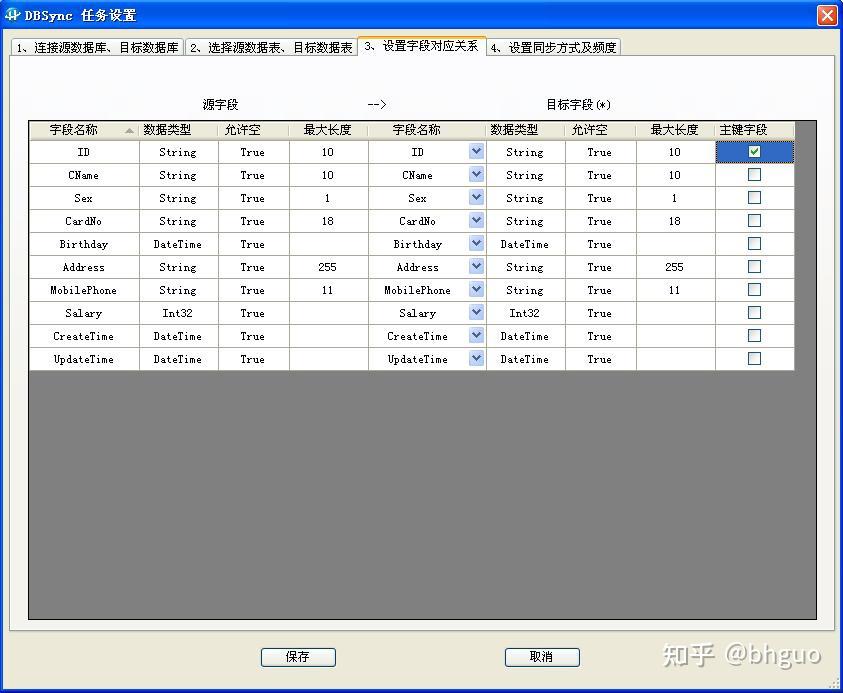This screenshot has width=843, height=693.
Task: Click the sort arrow on 字段名称 column header
Action: [129, 129]
